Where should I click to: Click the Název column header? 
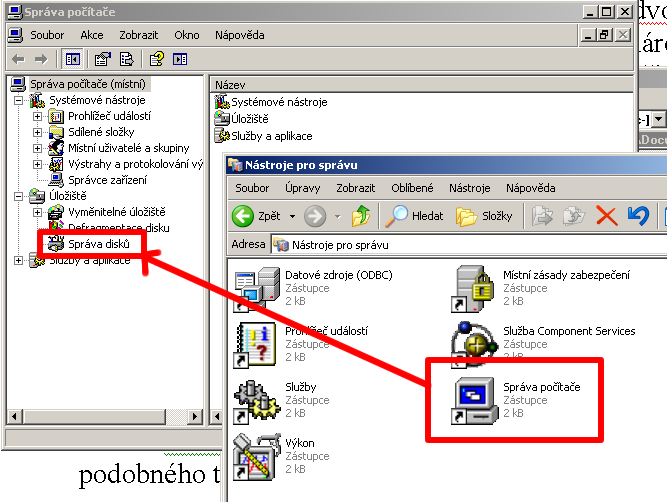coord(231,86)
